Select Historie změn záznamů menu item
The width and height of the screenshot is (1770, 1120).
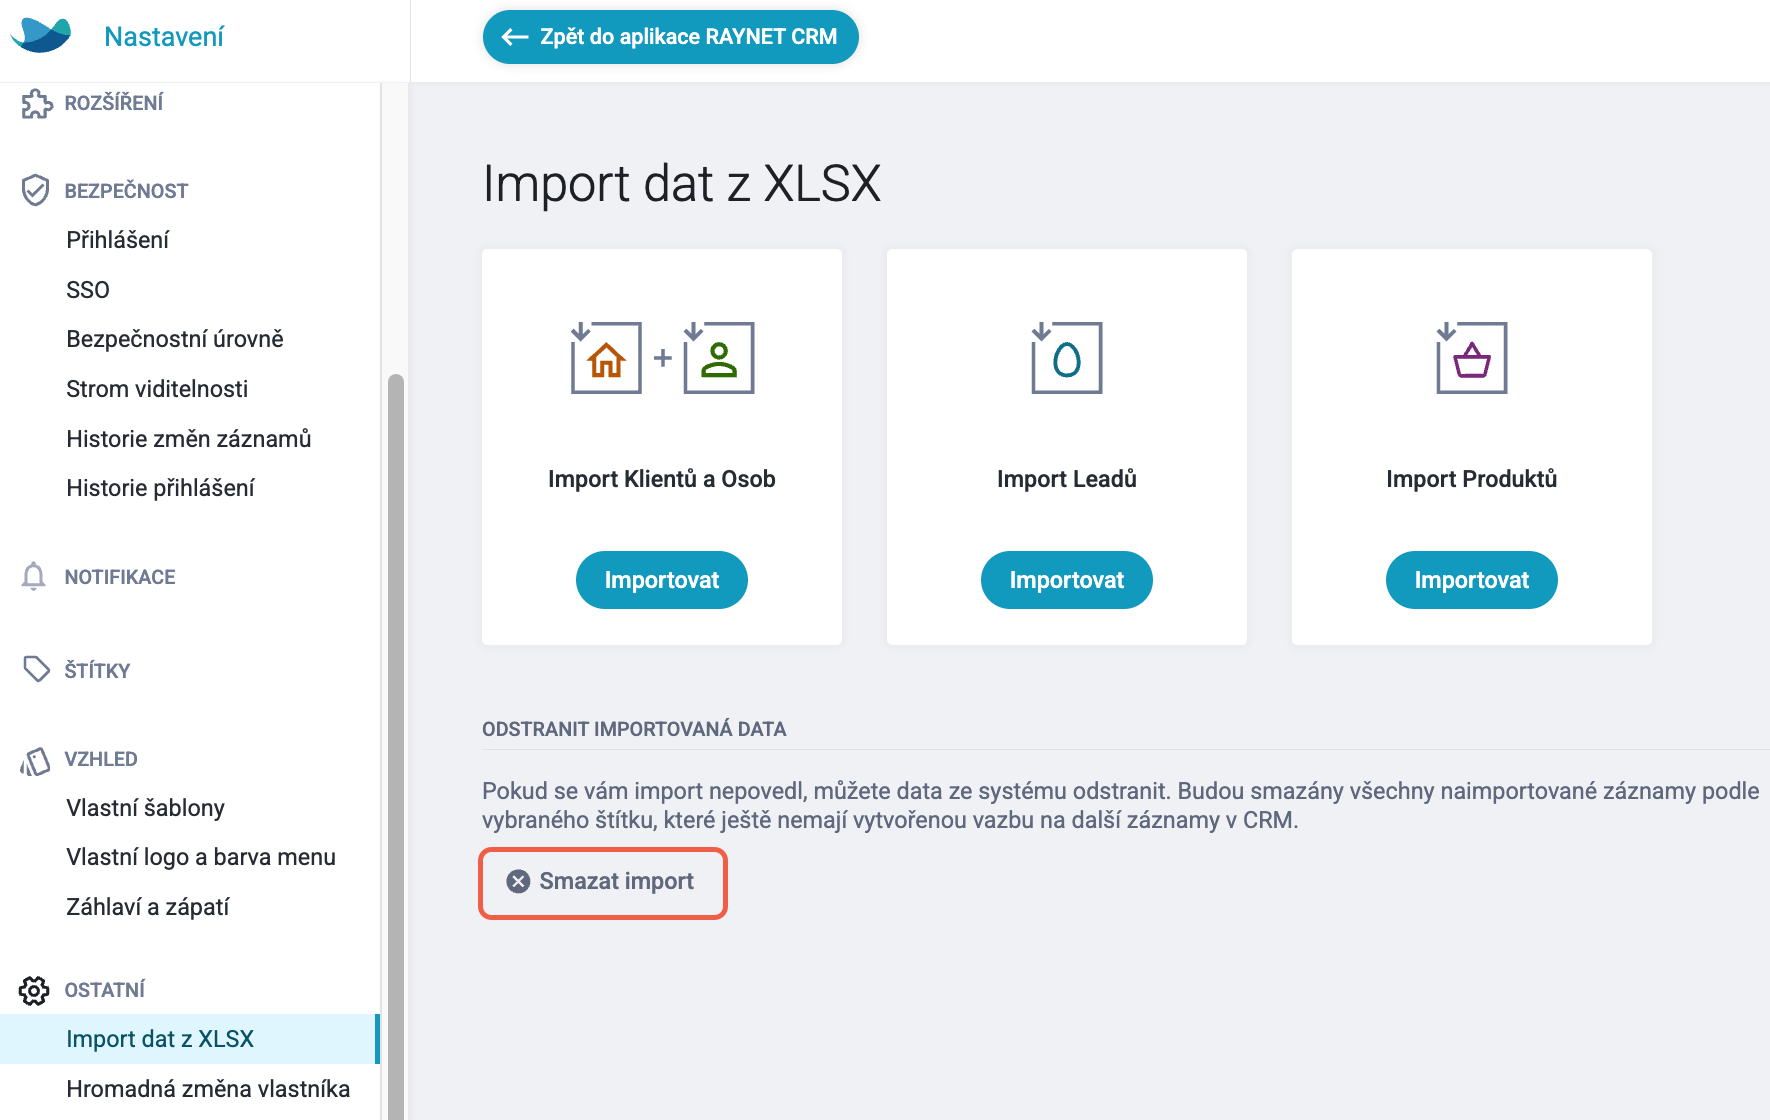click(x=189, y=439)
